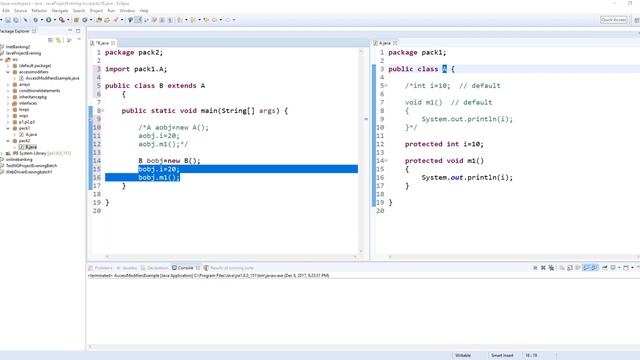Click the Remove Launch console icon
Viewport: 640px width, 360px height.
543,268
